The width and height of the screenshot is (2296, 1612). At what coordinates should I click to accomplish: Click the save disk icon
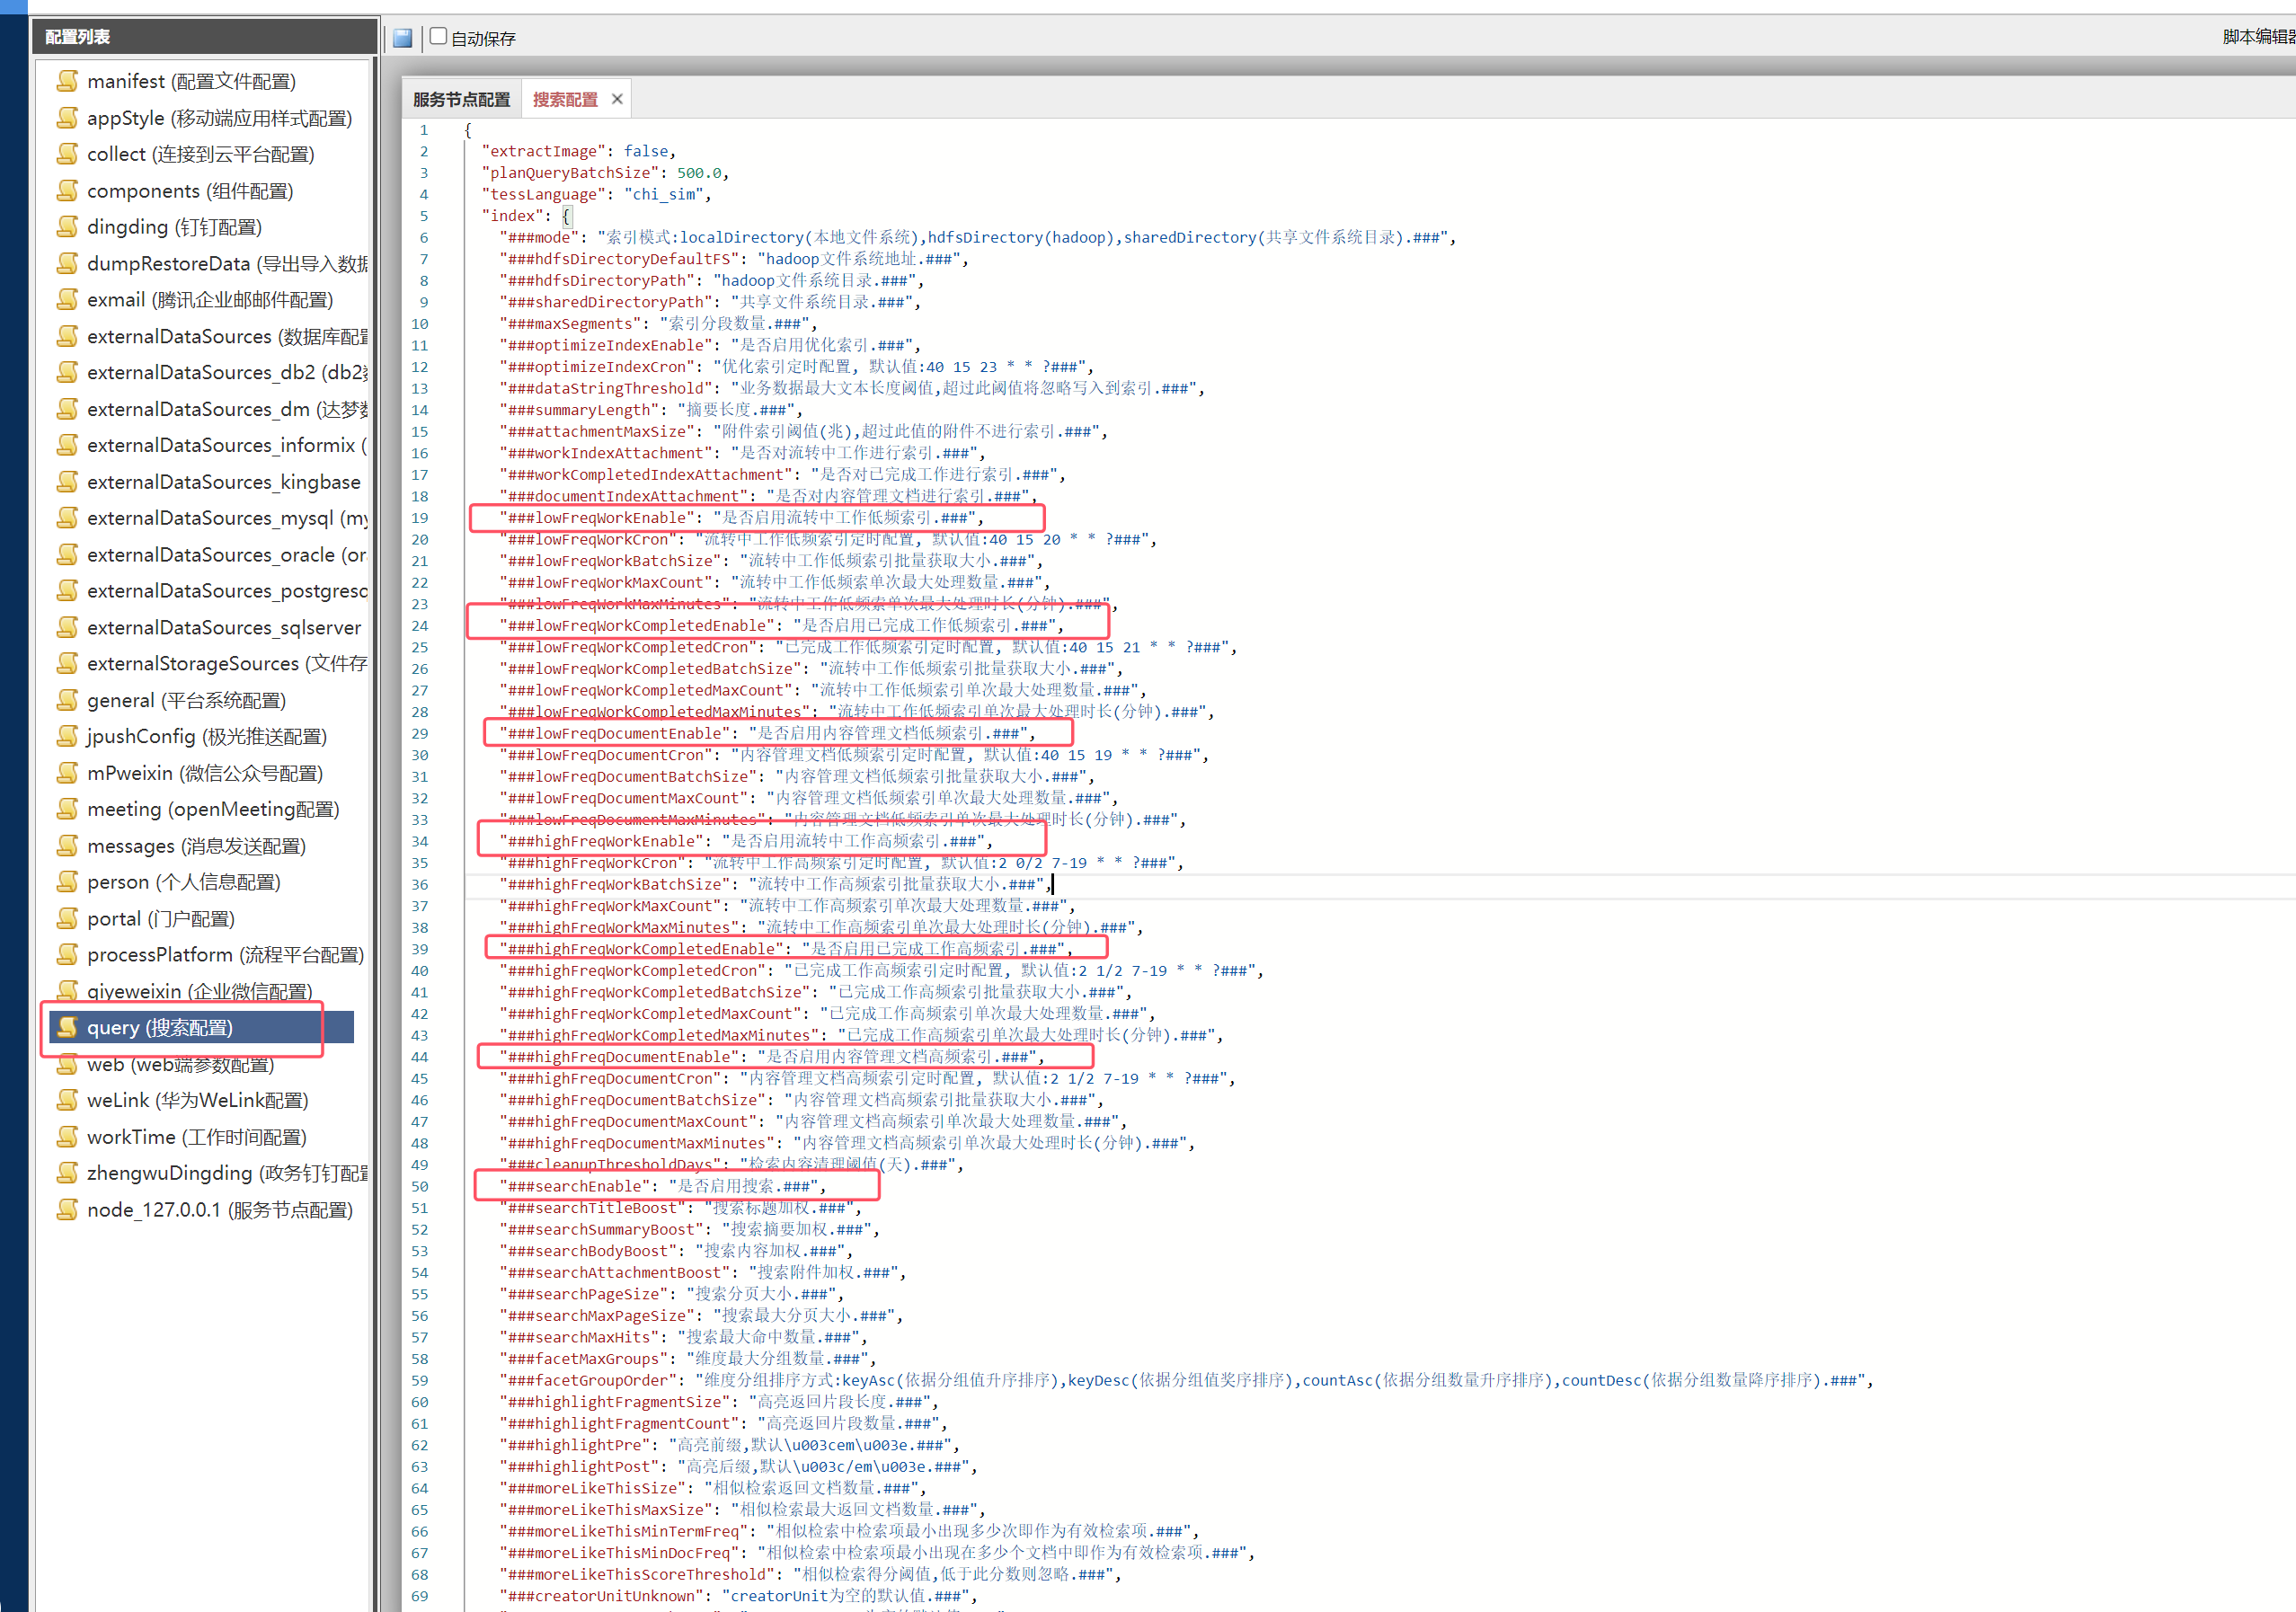click(x=402, y=38)
